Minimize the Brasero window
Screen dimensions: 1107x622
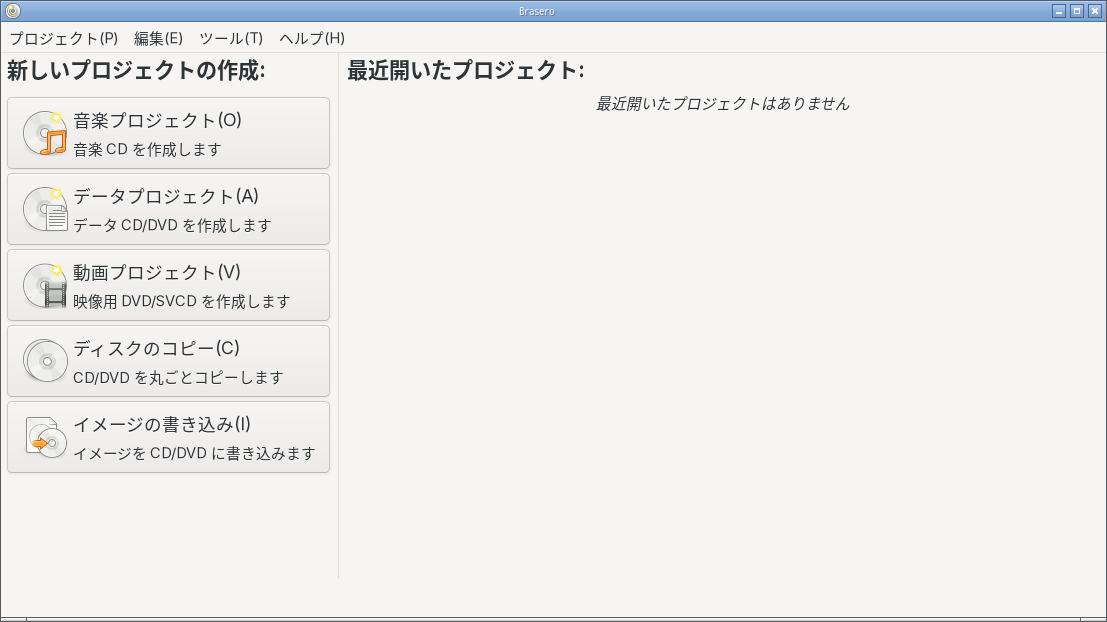coord(1059,11)
